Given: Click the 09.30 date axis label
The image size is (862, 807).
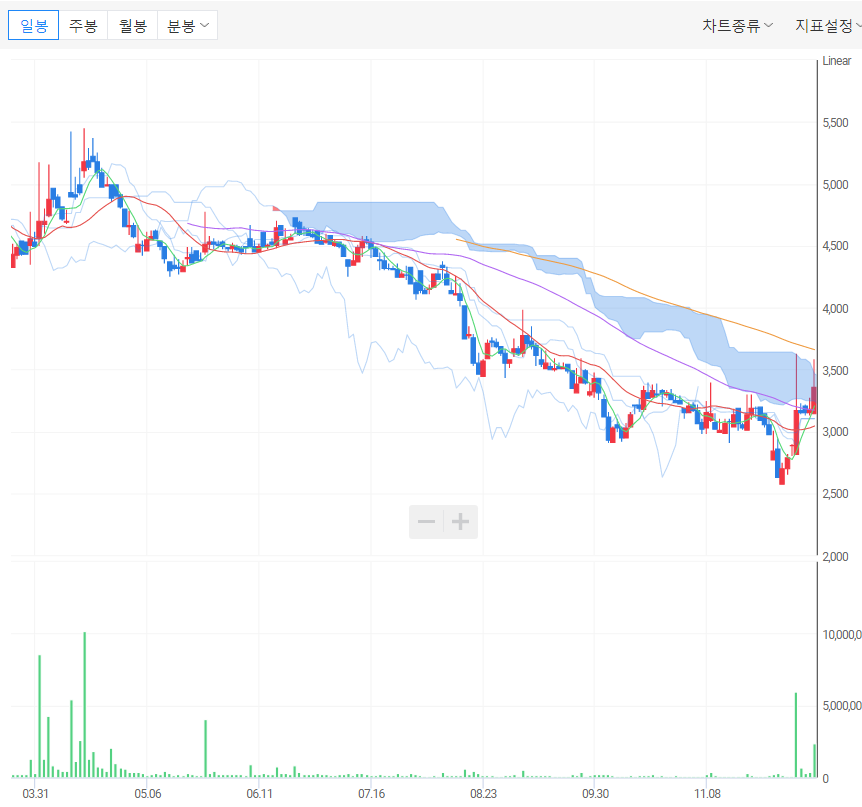Looking at the screenshot, I should [x=596, y=794].
